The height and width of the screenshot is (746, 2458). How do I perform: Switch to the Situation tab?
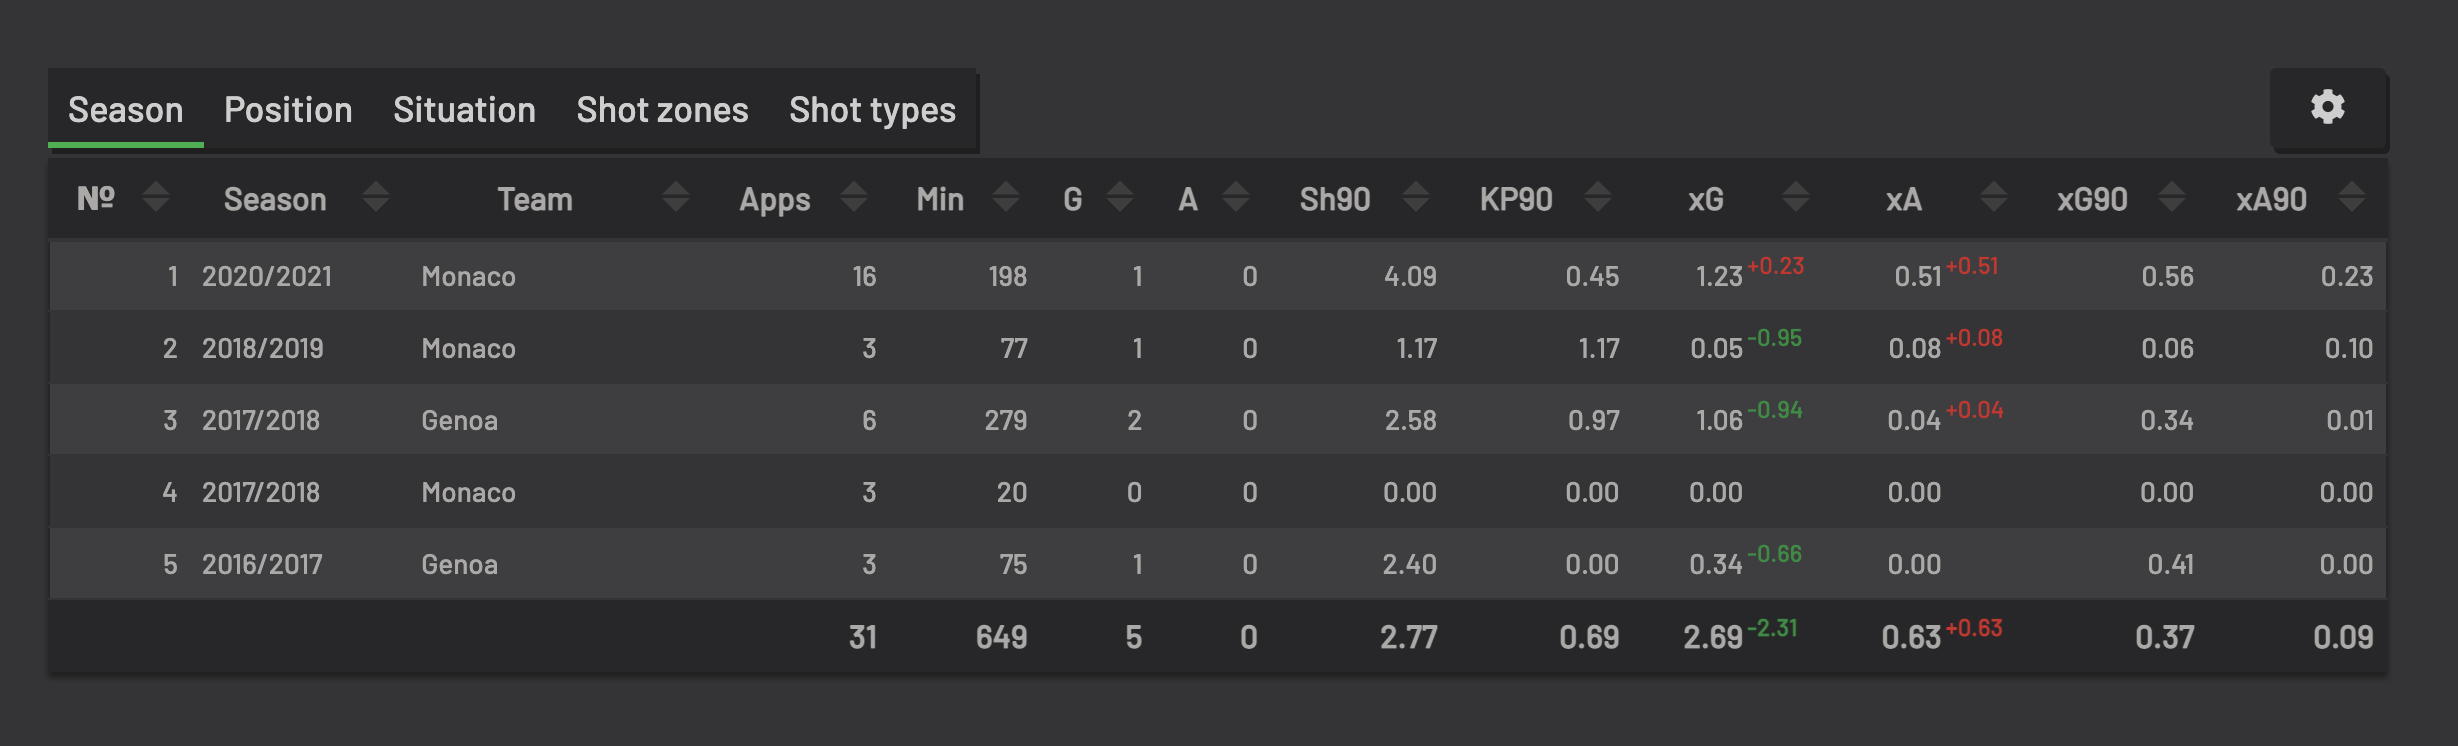[464, 110]
